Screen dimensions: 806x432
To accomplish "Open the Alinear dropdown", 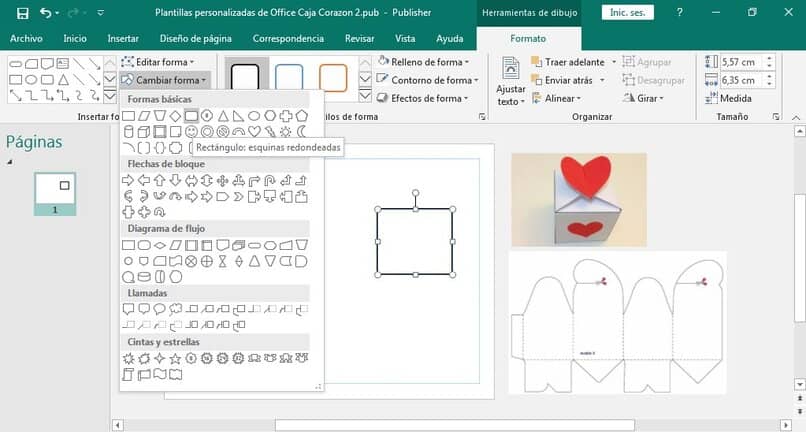I will 556,98.
